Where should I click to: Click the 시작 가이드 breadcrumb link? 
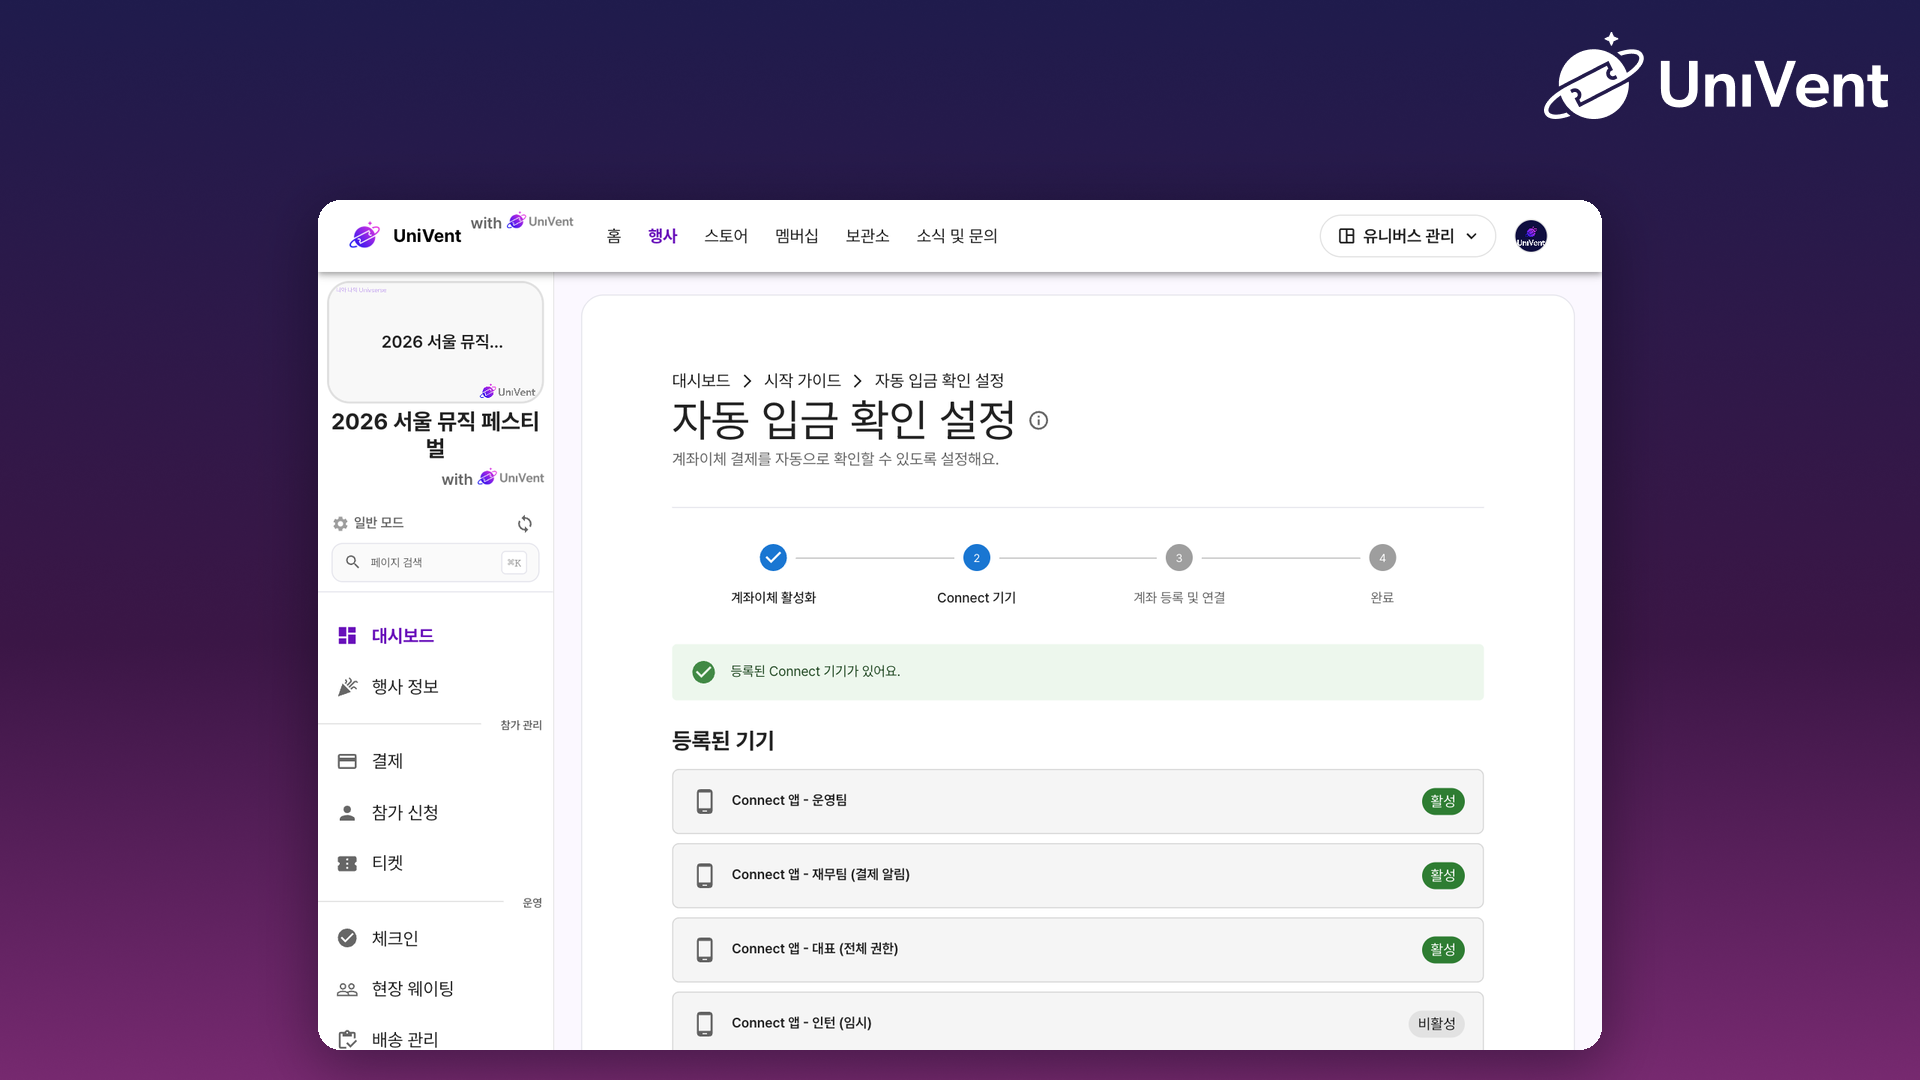tap(802, 381)
